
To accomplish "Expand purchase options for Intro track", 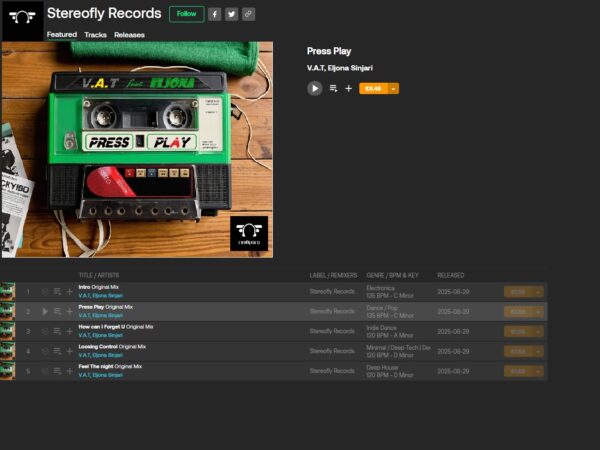I will 539,291.
